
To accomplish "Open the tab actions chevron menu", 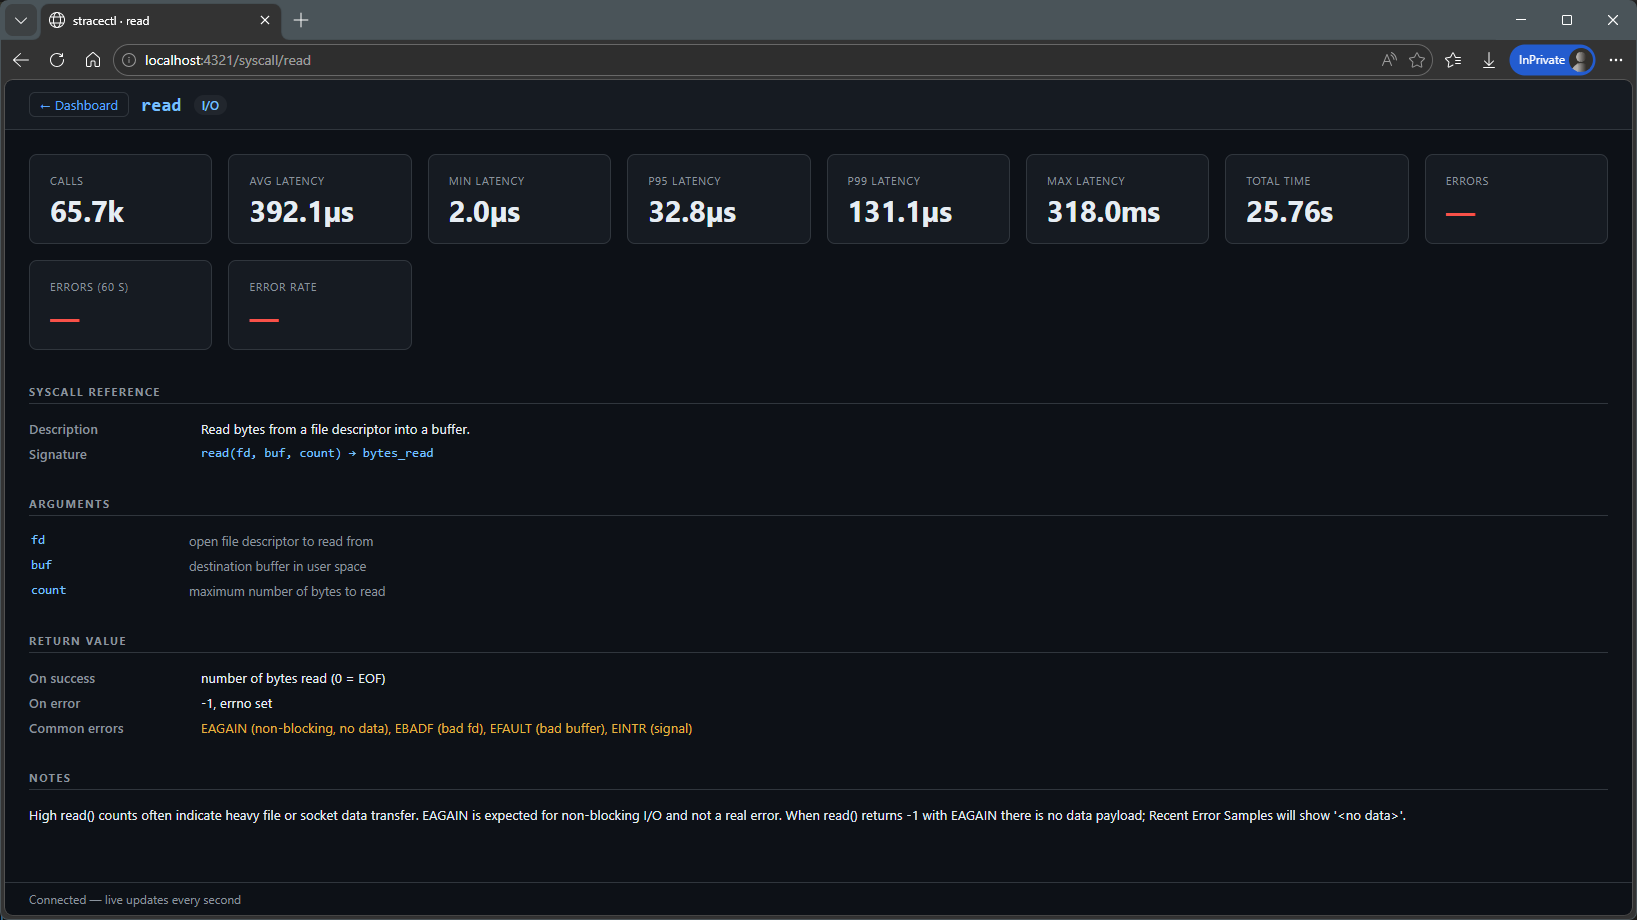I will [20, 20].
